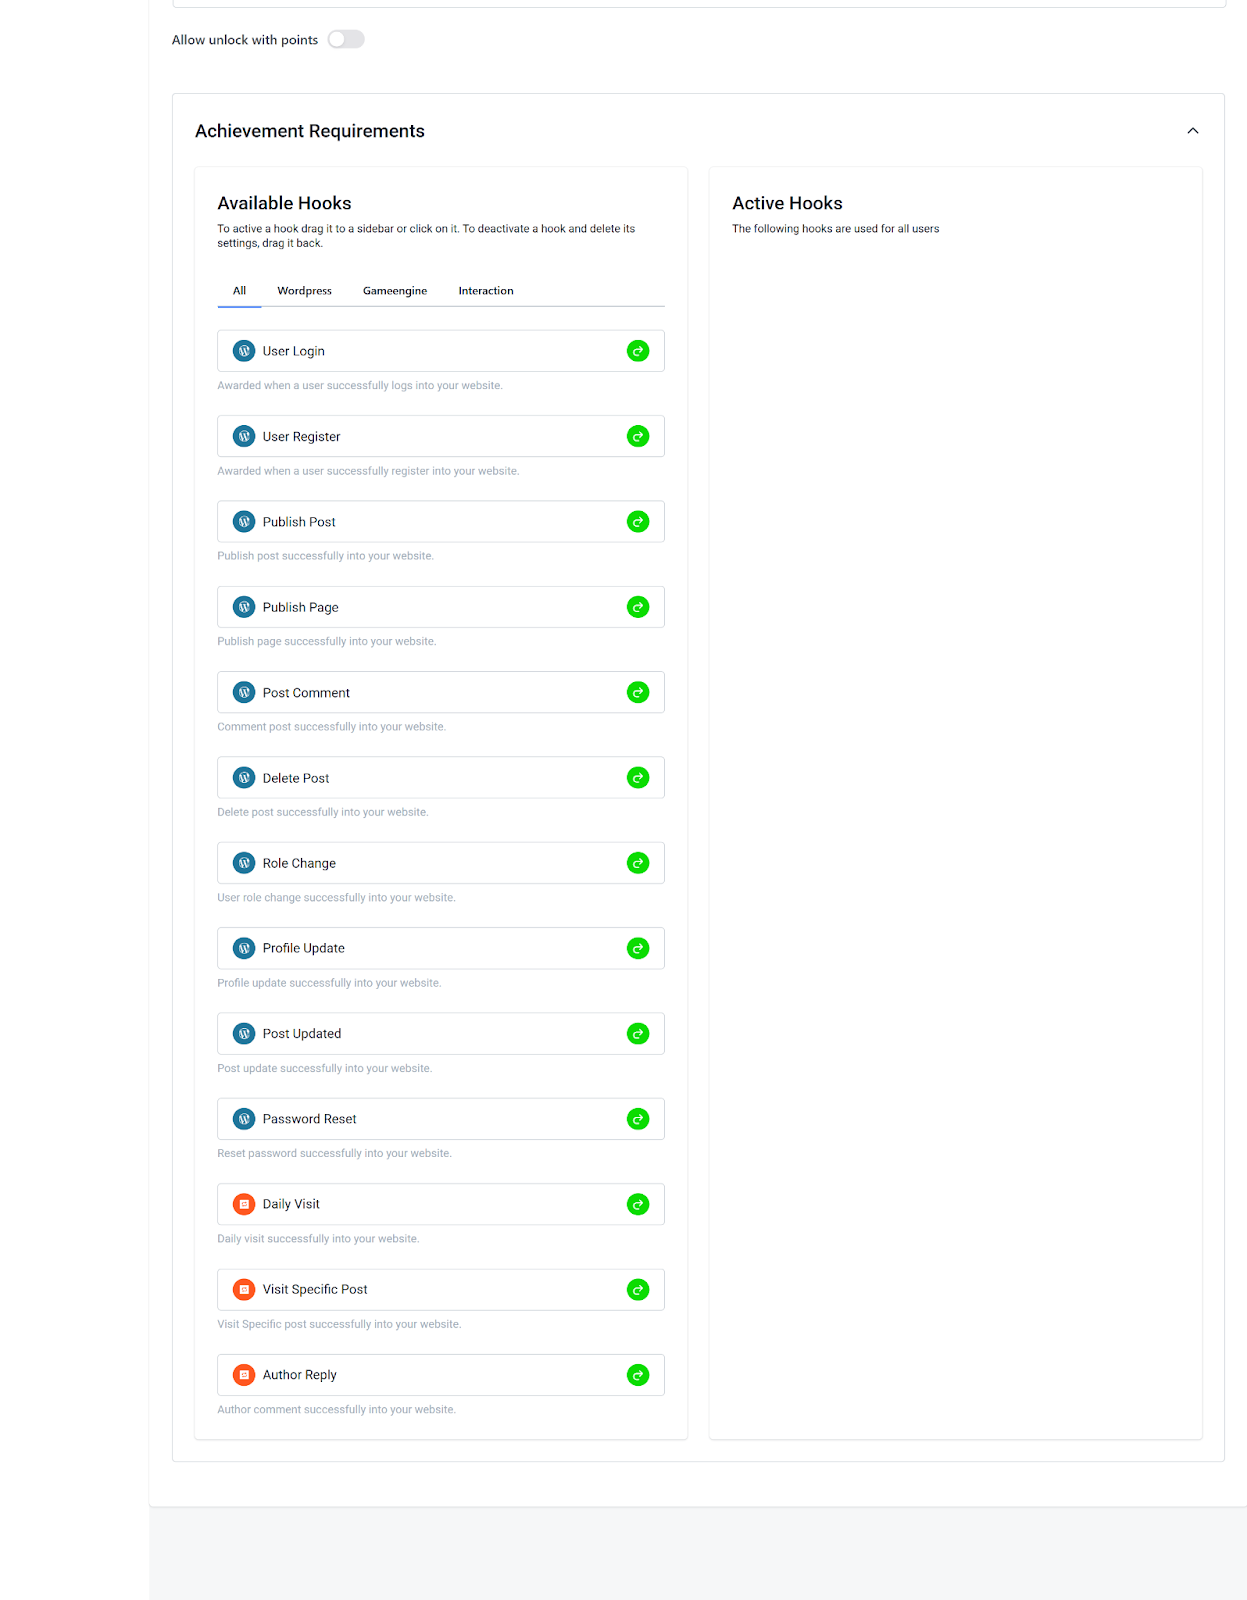This screenshot has width=1247, height=1600.
Task: Activate Daily Visit hook green arrow
Action: pos(638,1204)
